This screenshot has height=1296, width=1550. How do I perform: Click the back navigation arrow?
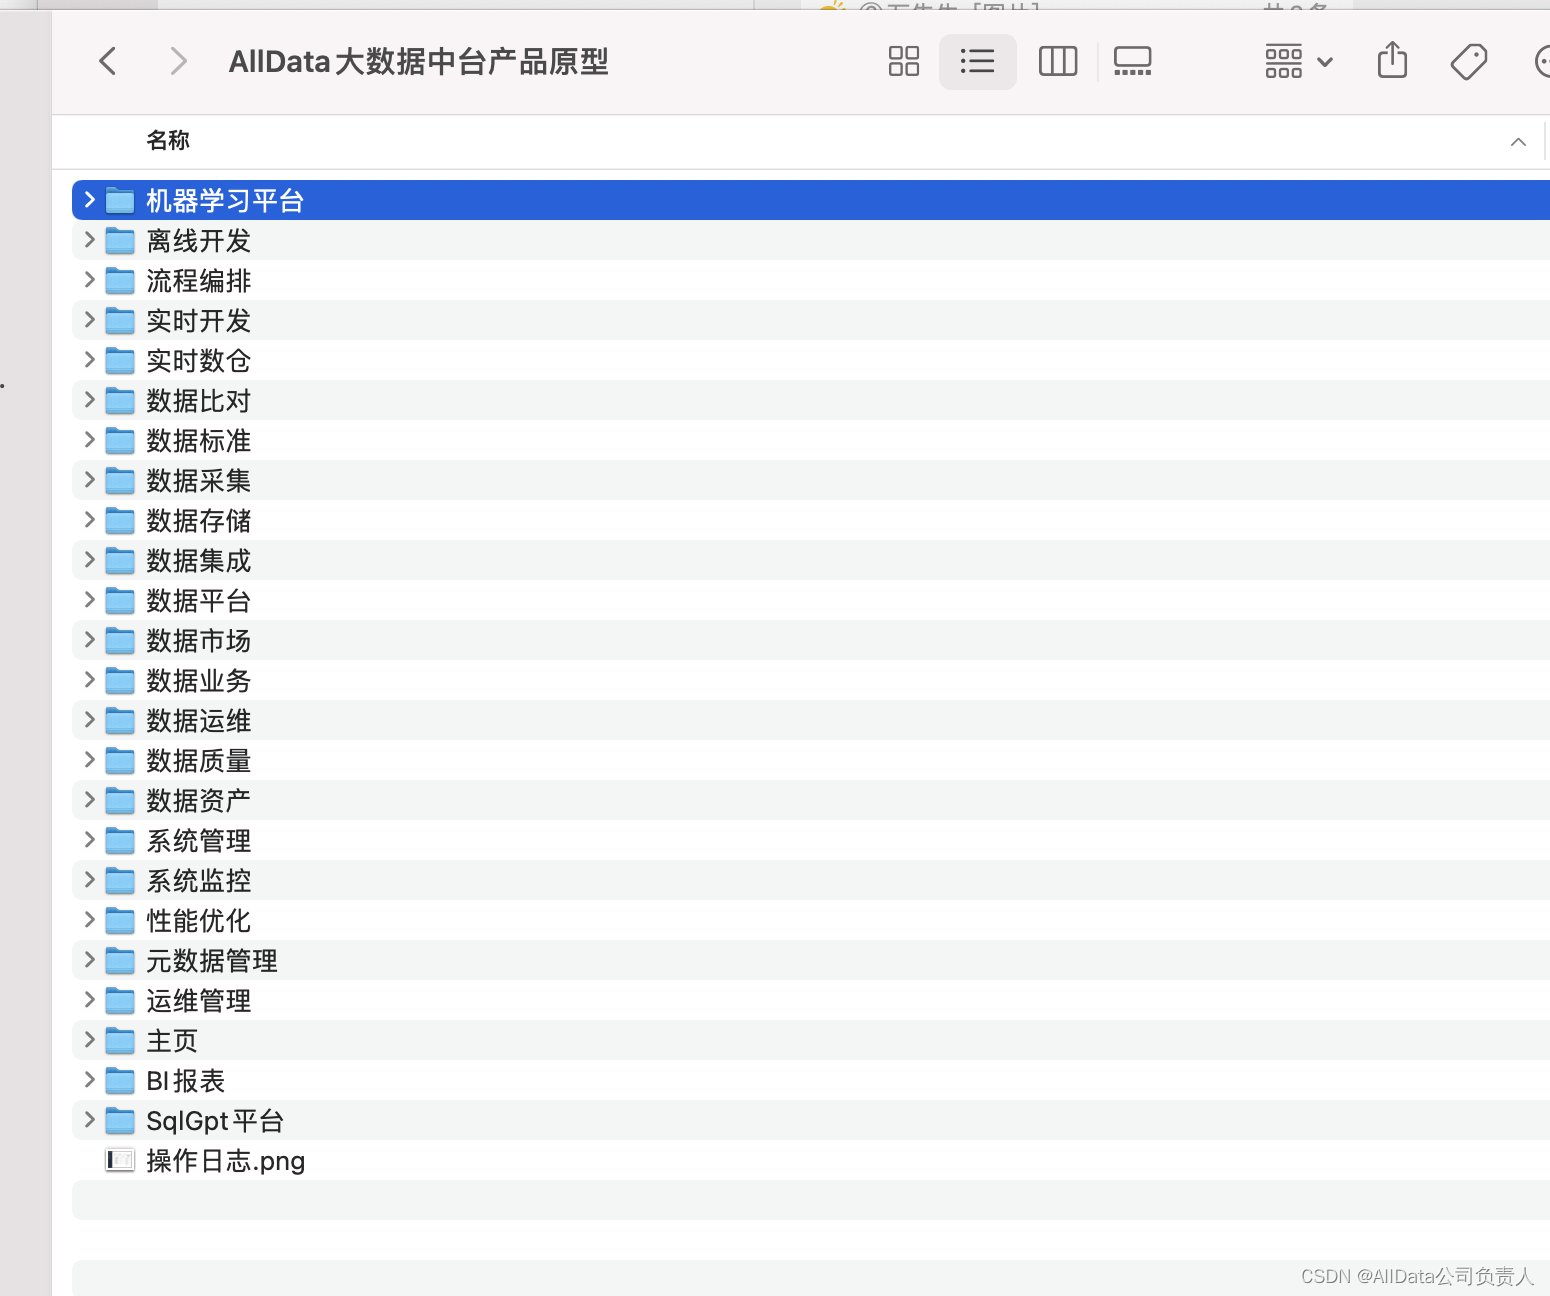[108, 61]
